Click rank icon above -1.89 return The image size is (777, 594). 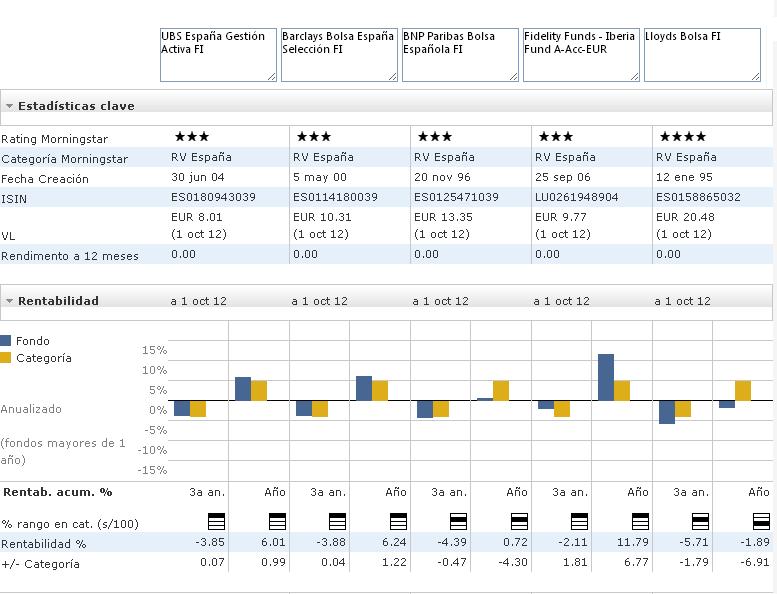click(x=761, y=522)
